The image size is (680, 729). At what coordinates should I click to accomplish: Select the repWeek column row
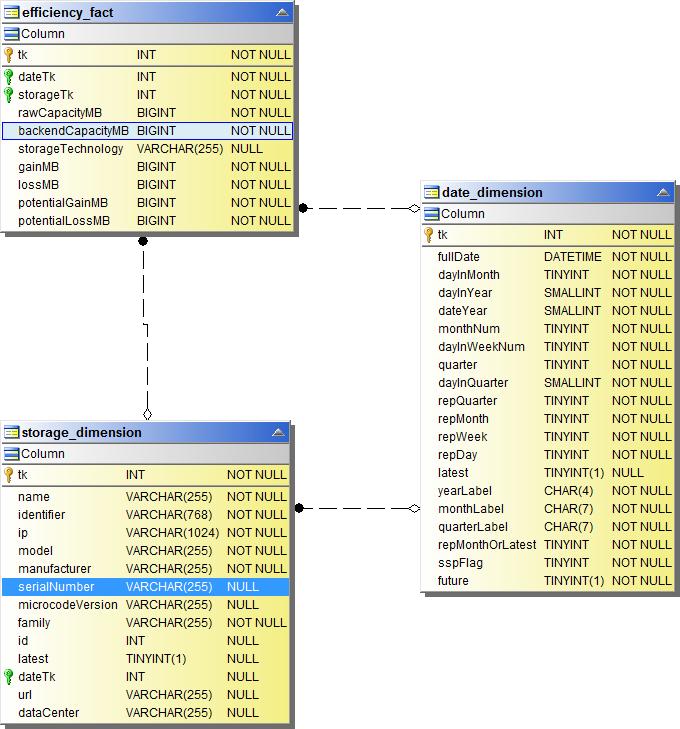click(548, 437)
